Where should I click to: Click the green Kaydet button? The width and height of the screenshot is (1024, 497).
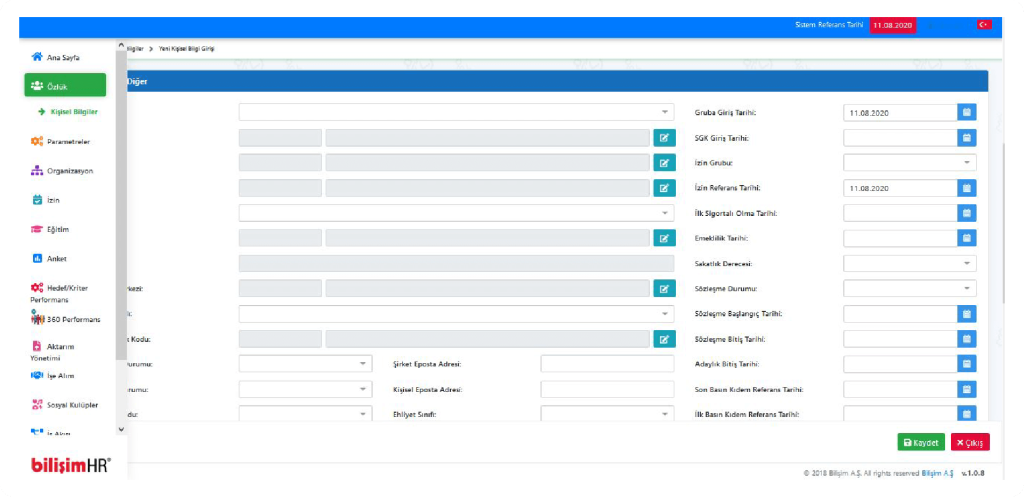coord(920,442)
